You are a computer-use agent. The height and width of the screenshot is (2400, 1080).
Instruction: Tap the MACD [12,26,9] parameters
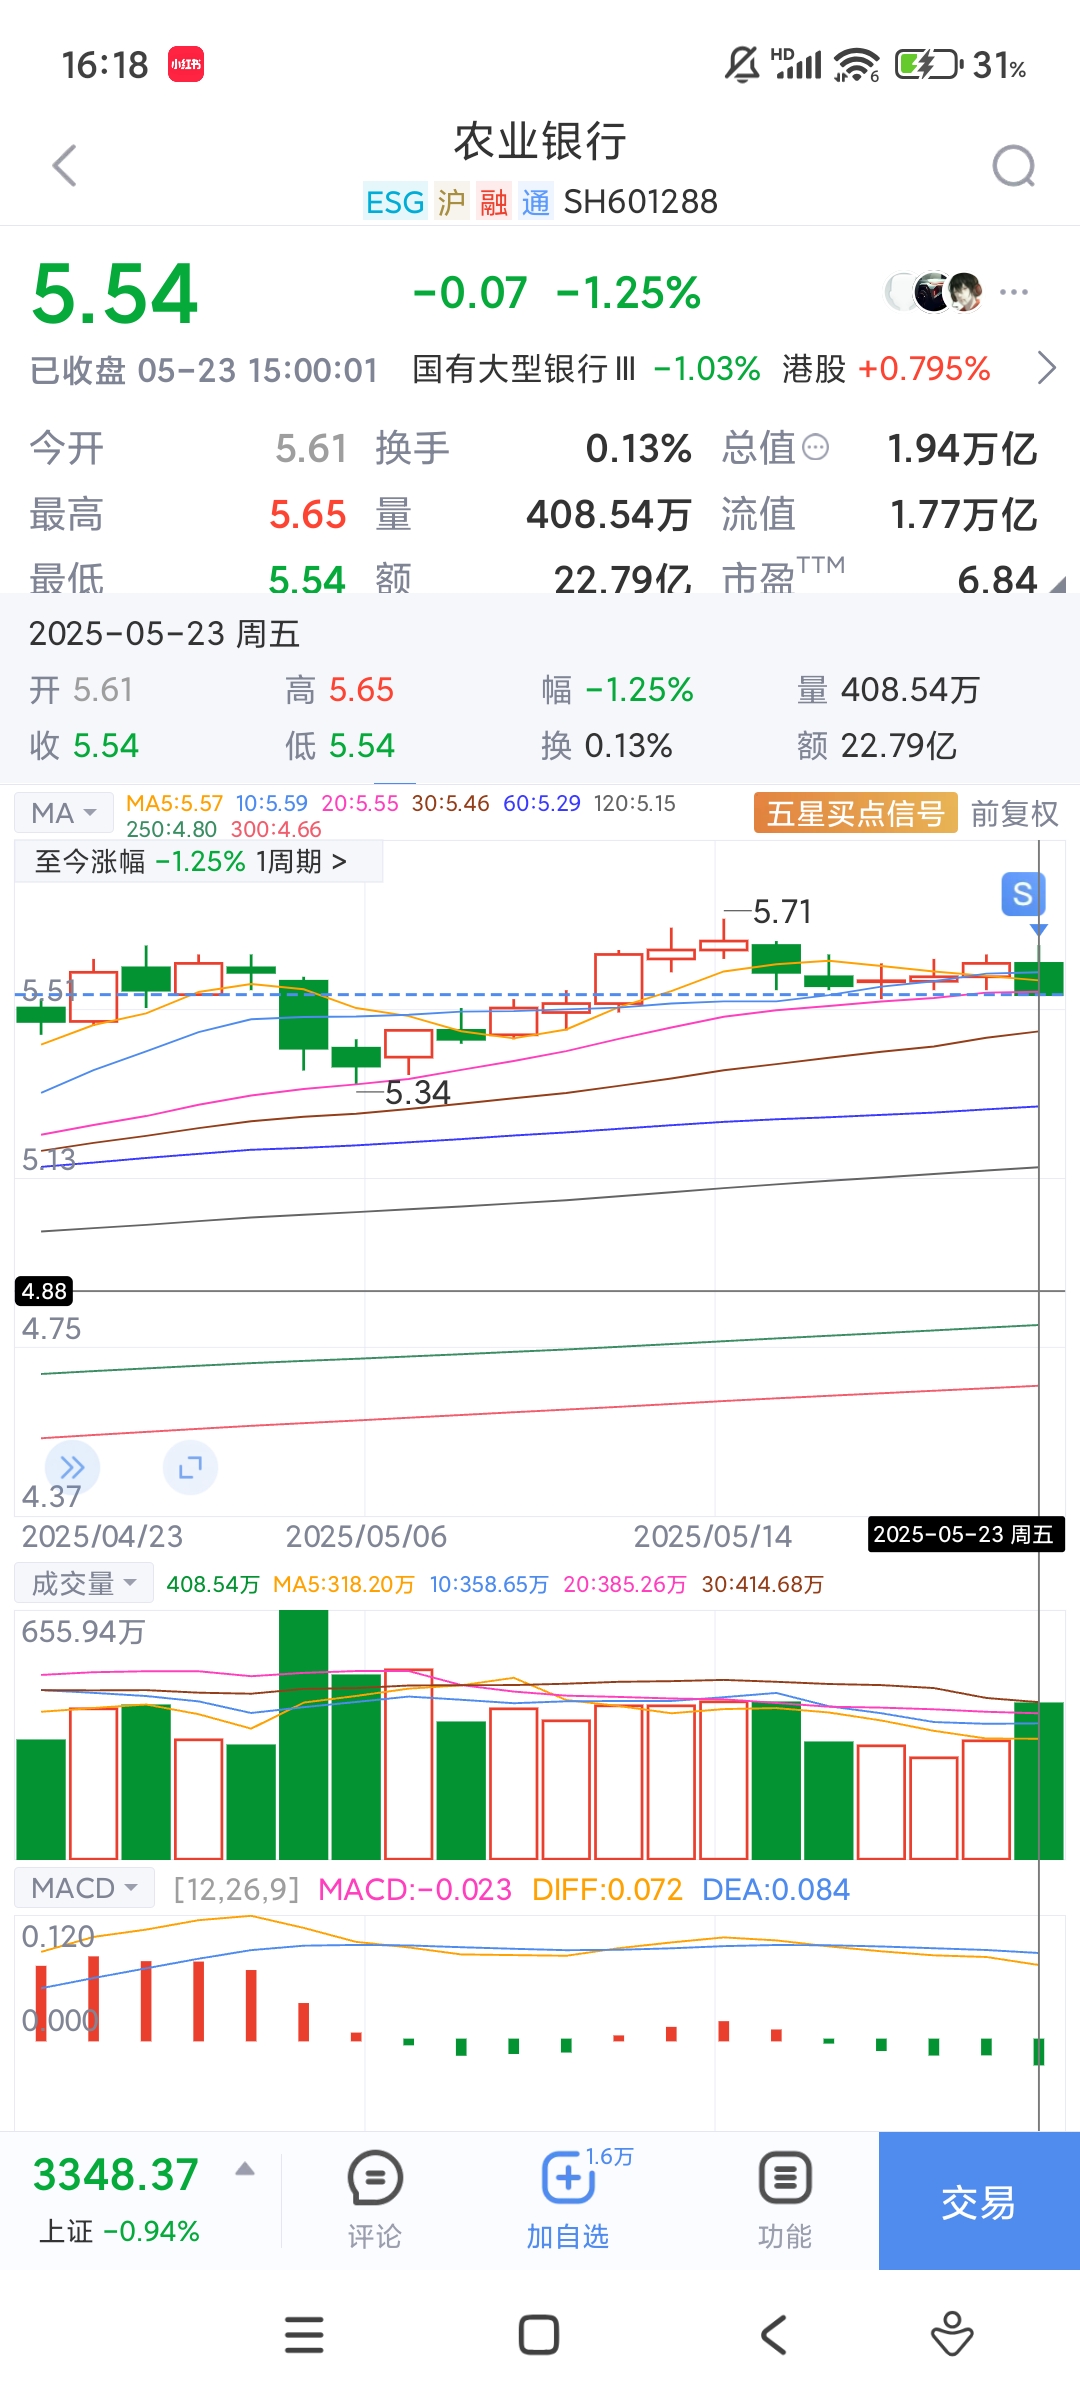pos(236,1889)
